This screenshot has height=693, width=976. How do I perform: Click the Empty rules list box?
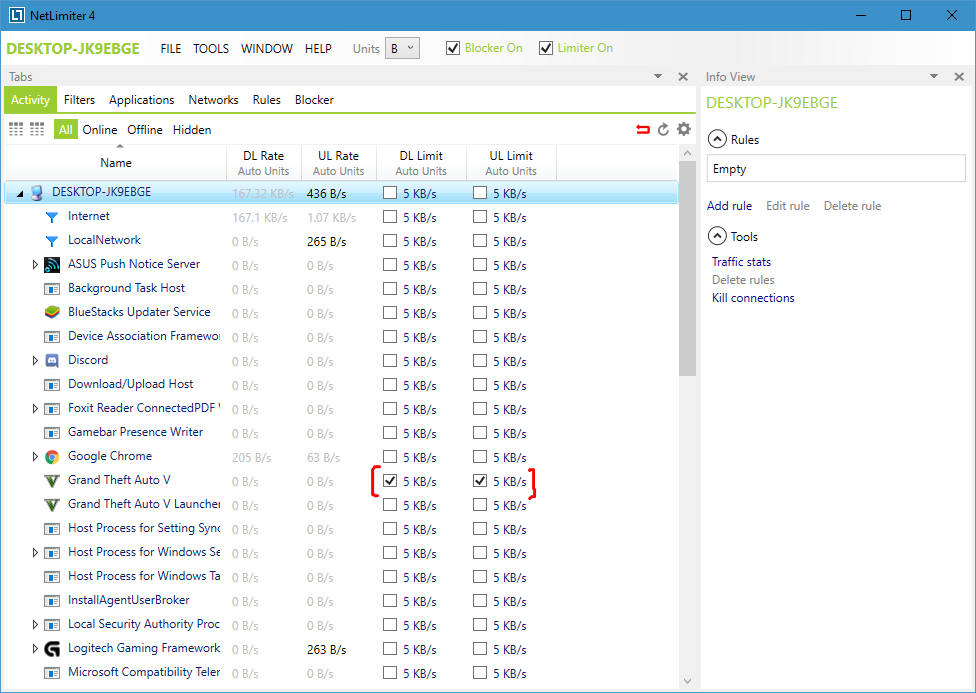tap(836, 169)
